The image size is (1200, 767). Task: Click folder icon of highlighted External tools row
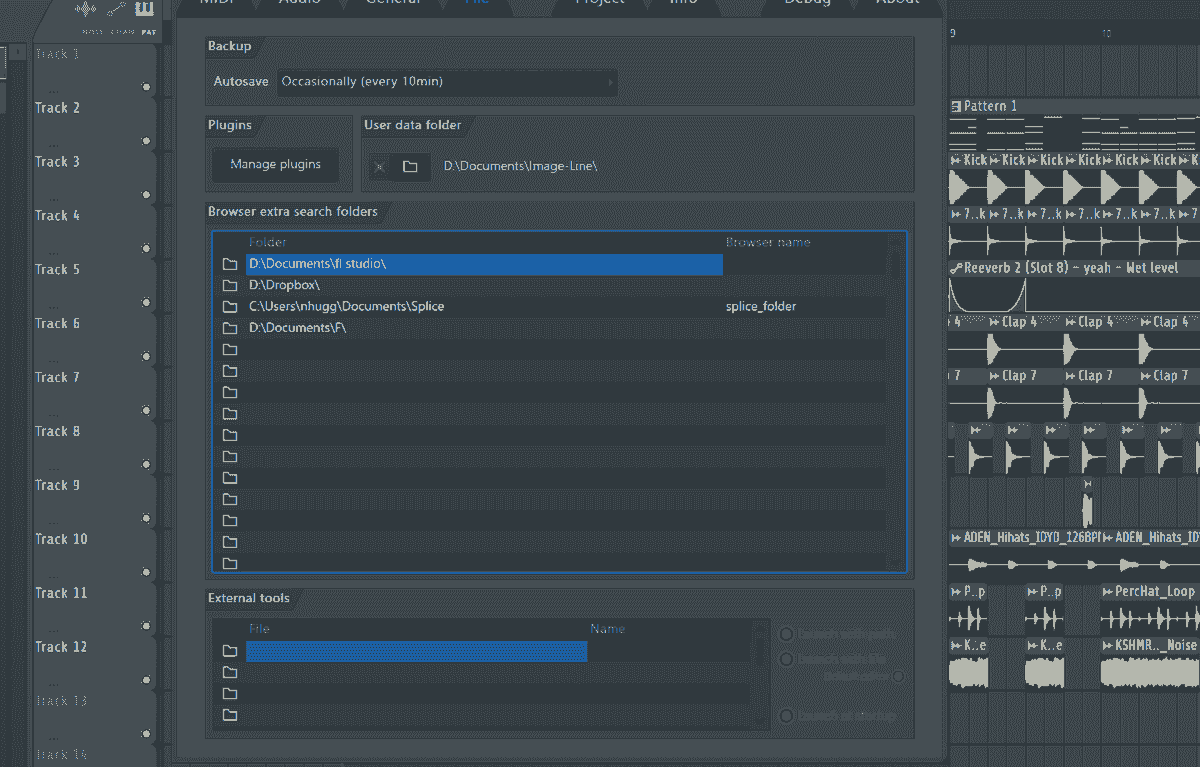230,651
